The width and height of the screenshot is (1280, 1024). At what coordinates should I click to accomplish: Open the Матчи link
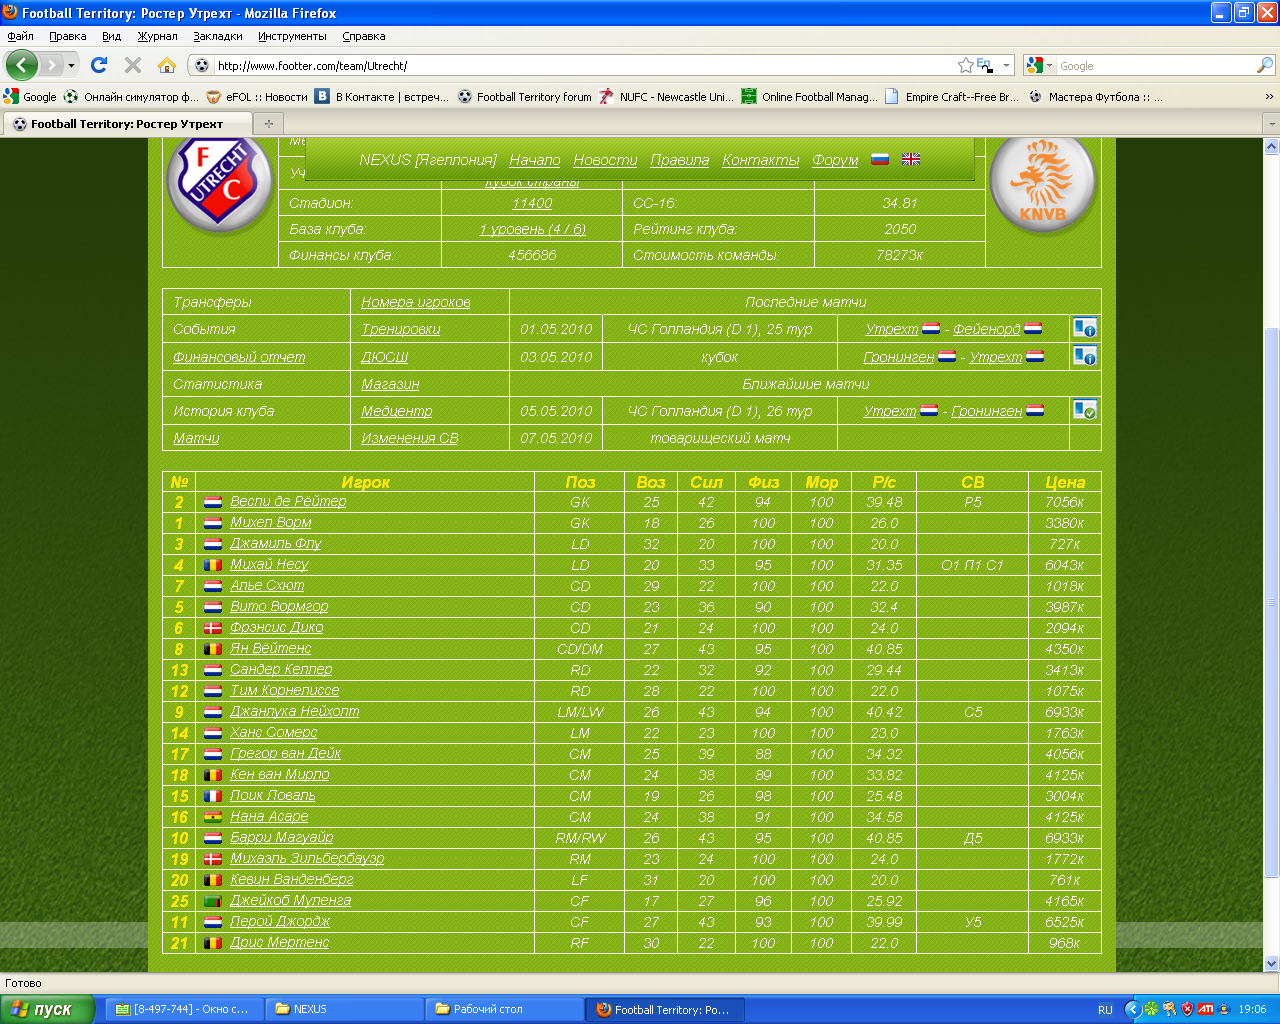[x=196, y=438]
